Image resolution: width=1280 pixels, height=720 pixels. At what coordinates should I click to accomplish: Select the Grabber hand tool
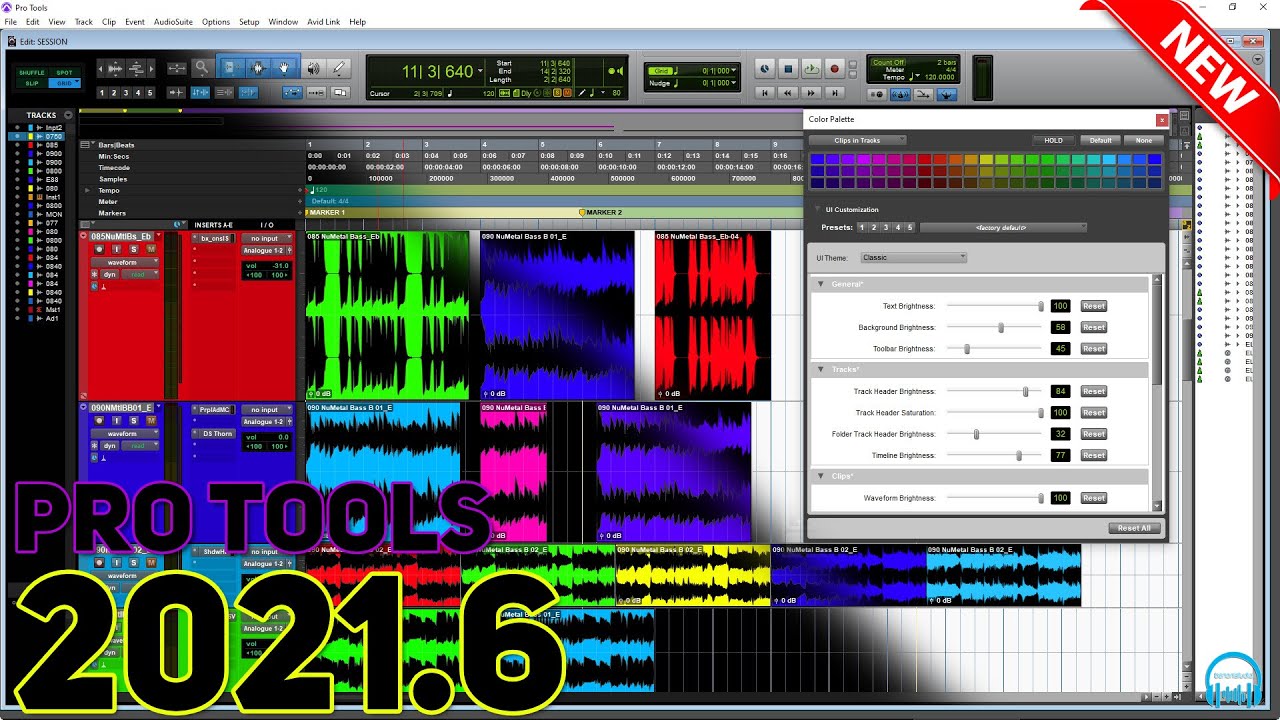click(x=284, y=68)
